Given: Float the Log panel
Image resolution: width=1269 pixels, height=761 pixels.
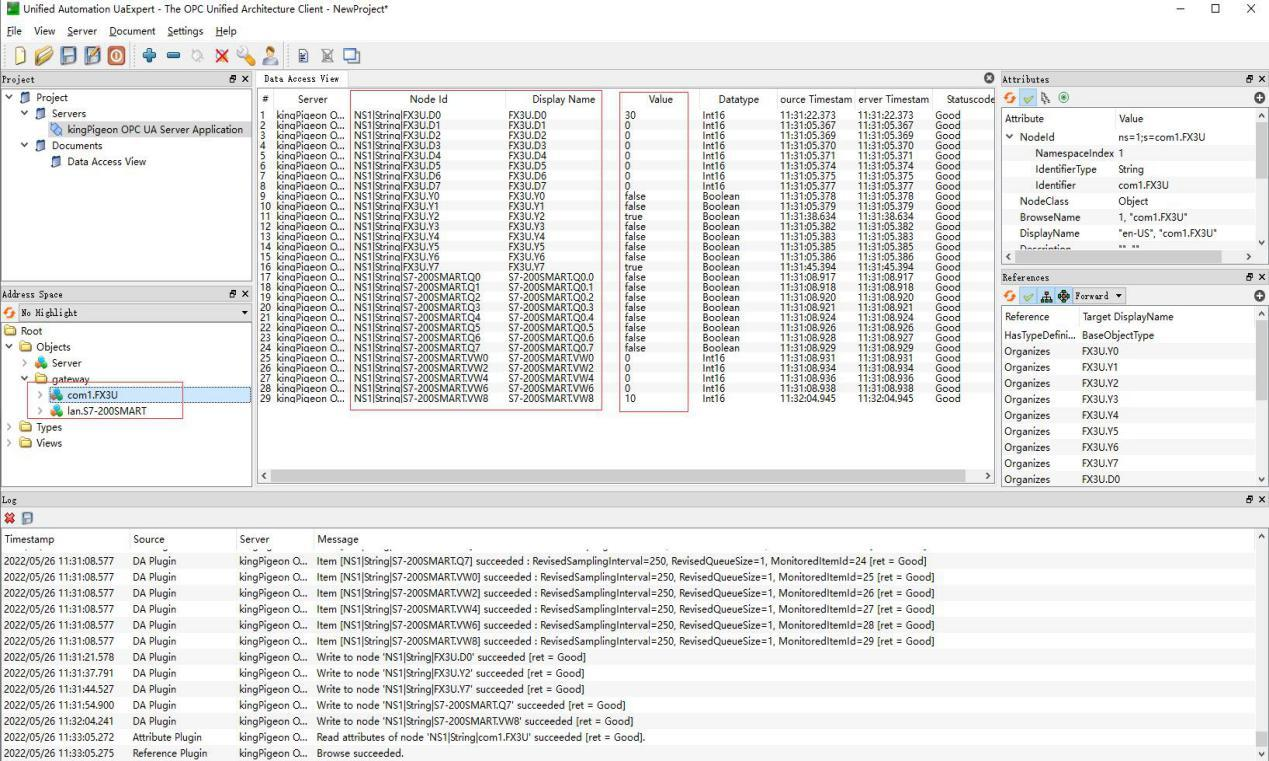Looking at the screenshot, I should click(x=1249, y=498).
